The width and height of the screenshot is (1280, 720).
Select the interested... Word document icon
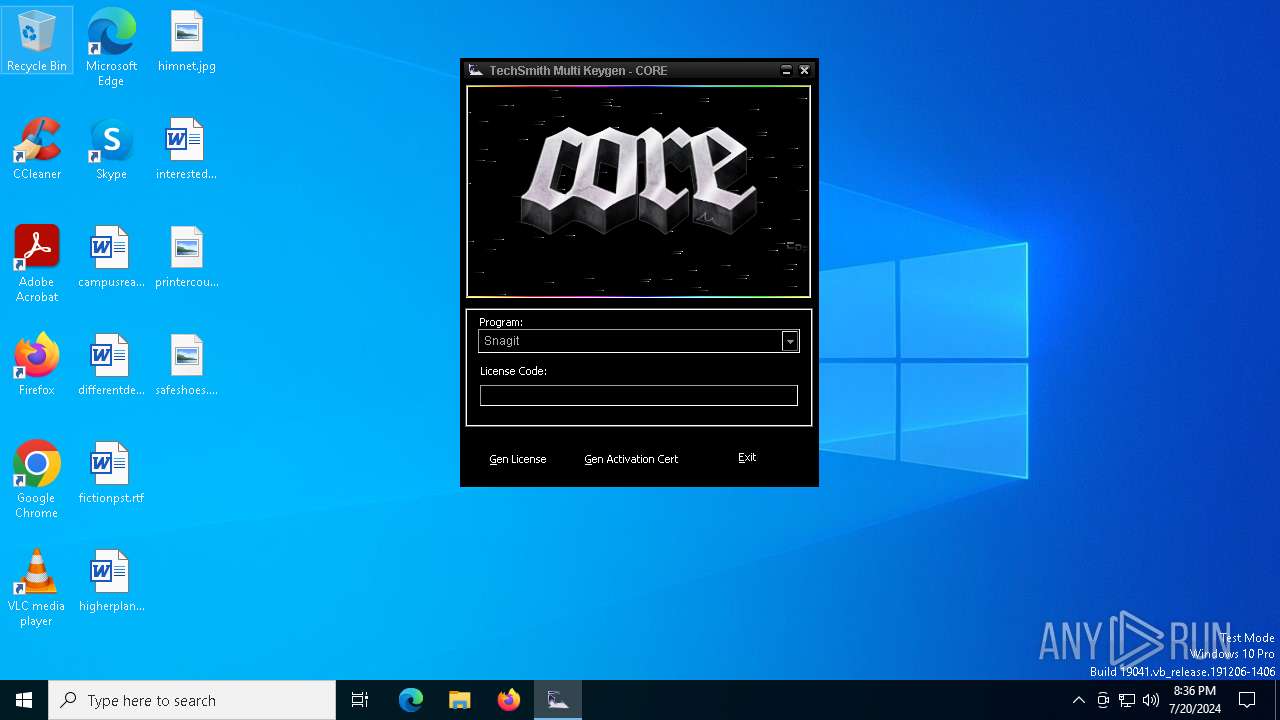pyautogui.click(x=187, y=148)
